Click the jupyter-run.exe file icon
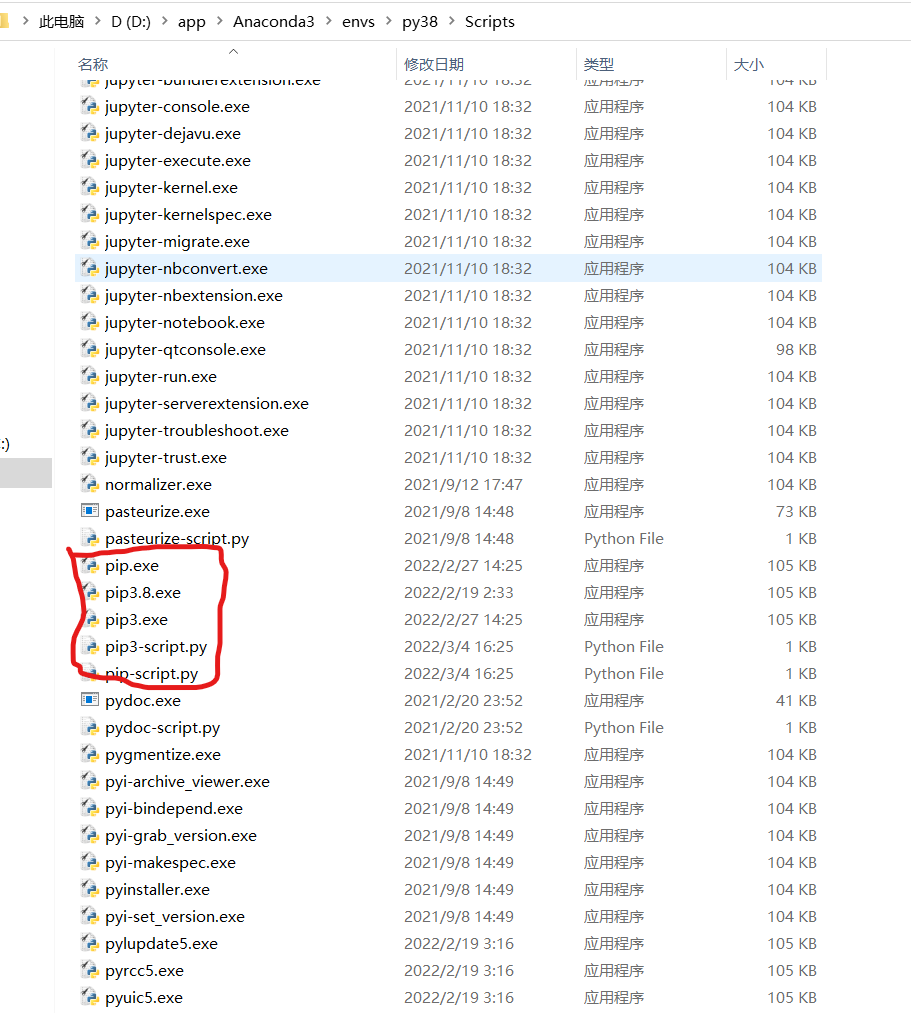Screen dimensions: 911x1013 coord(90,376)
